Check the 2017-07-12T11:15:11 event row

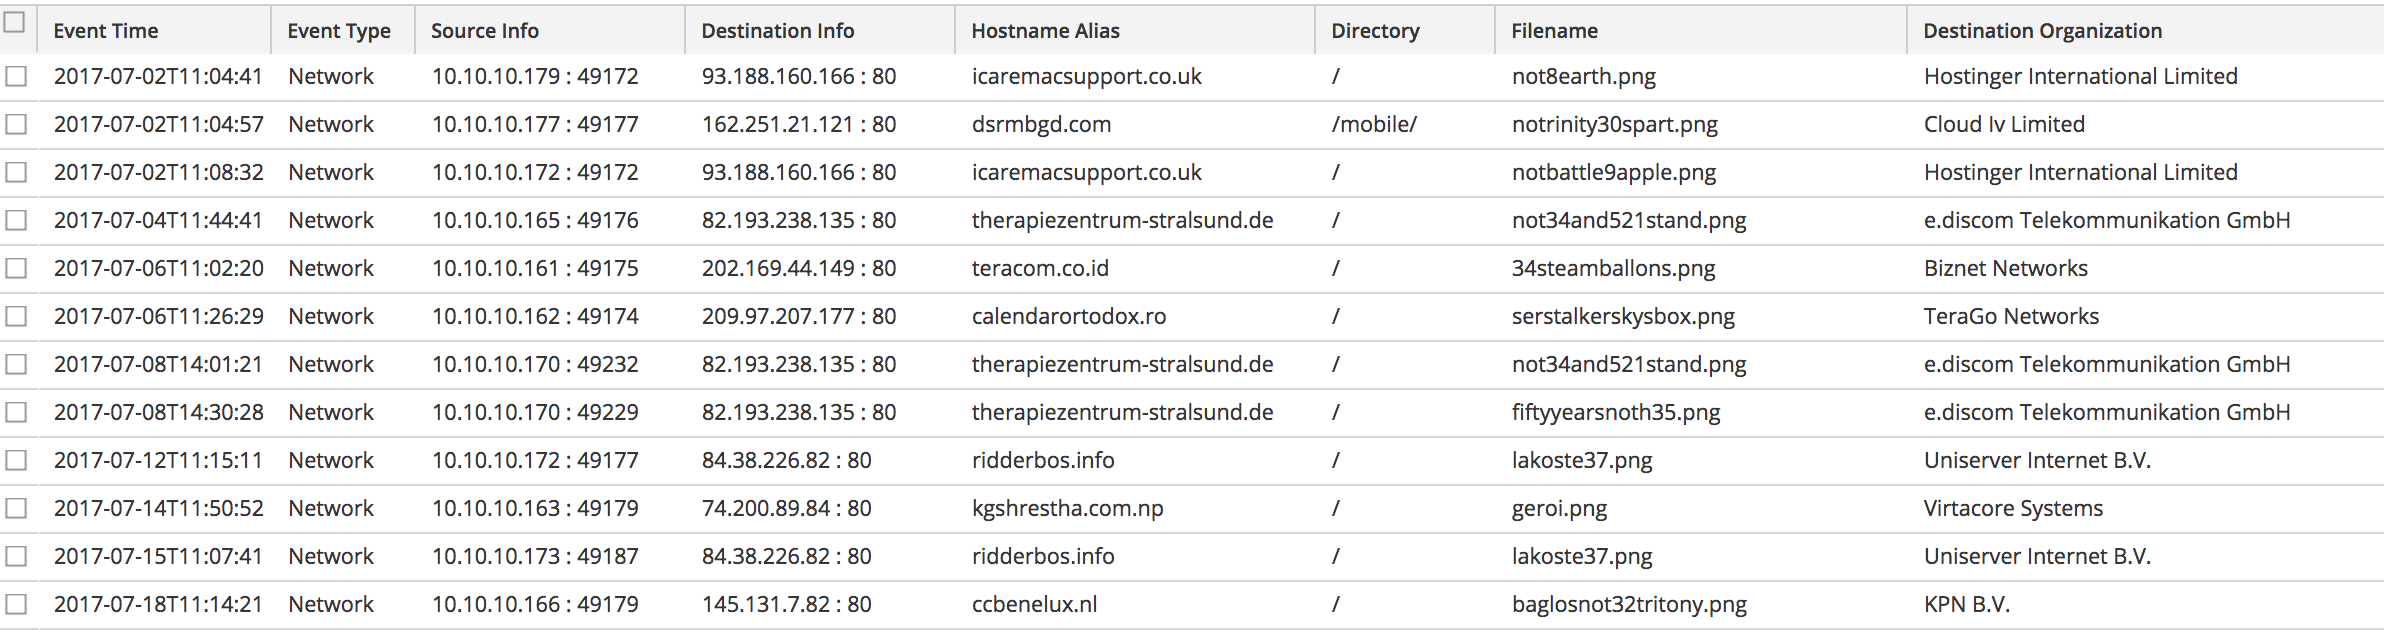point(16,461)
